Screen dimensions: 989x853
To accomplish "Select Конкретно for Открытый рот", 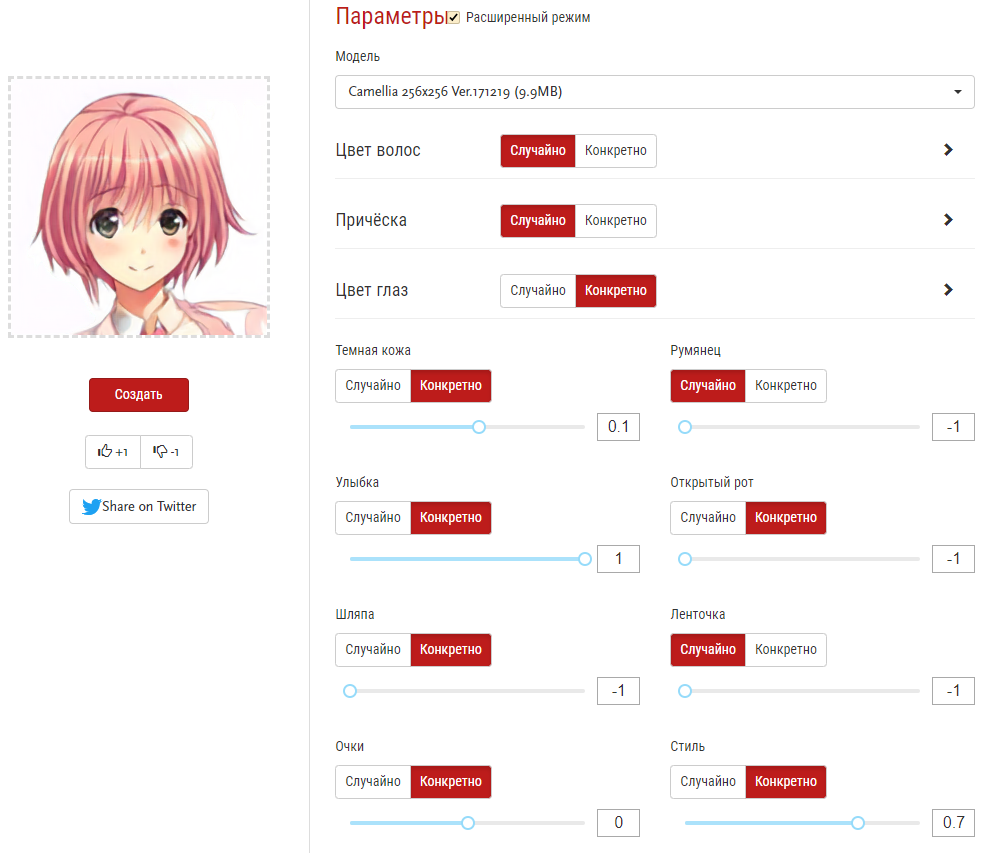I will pyautogui.click(x=786, y=518).
